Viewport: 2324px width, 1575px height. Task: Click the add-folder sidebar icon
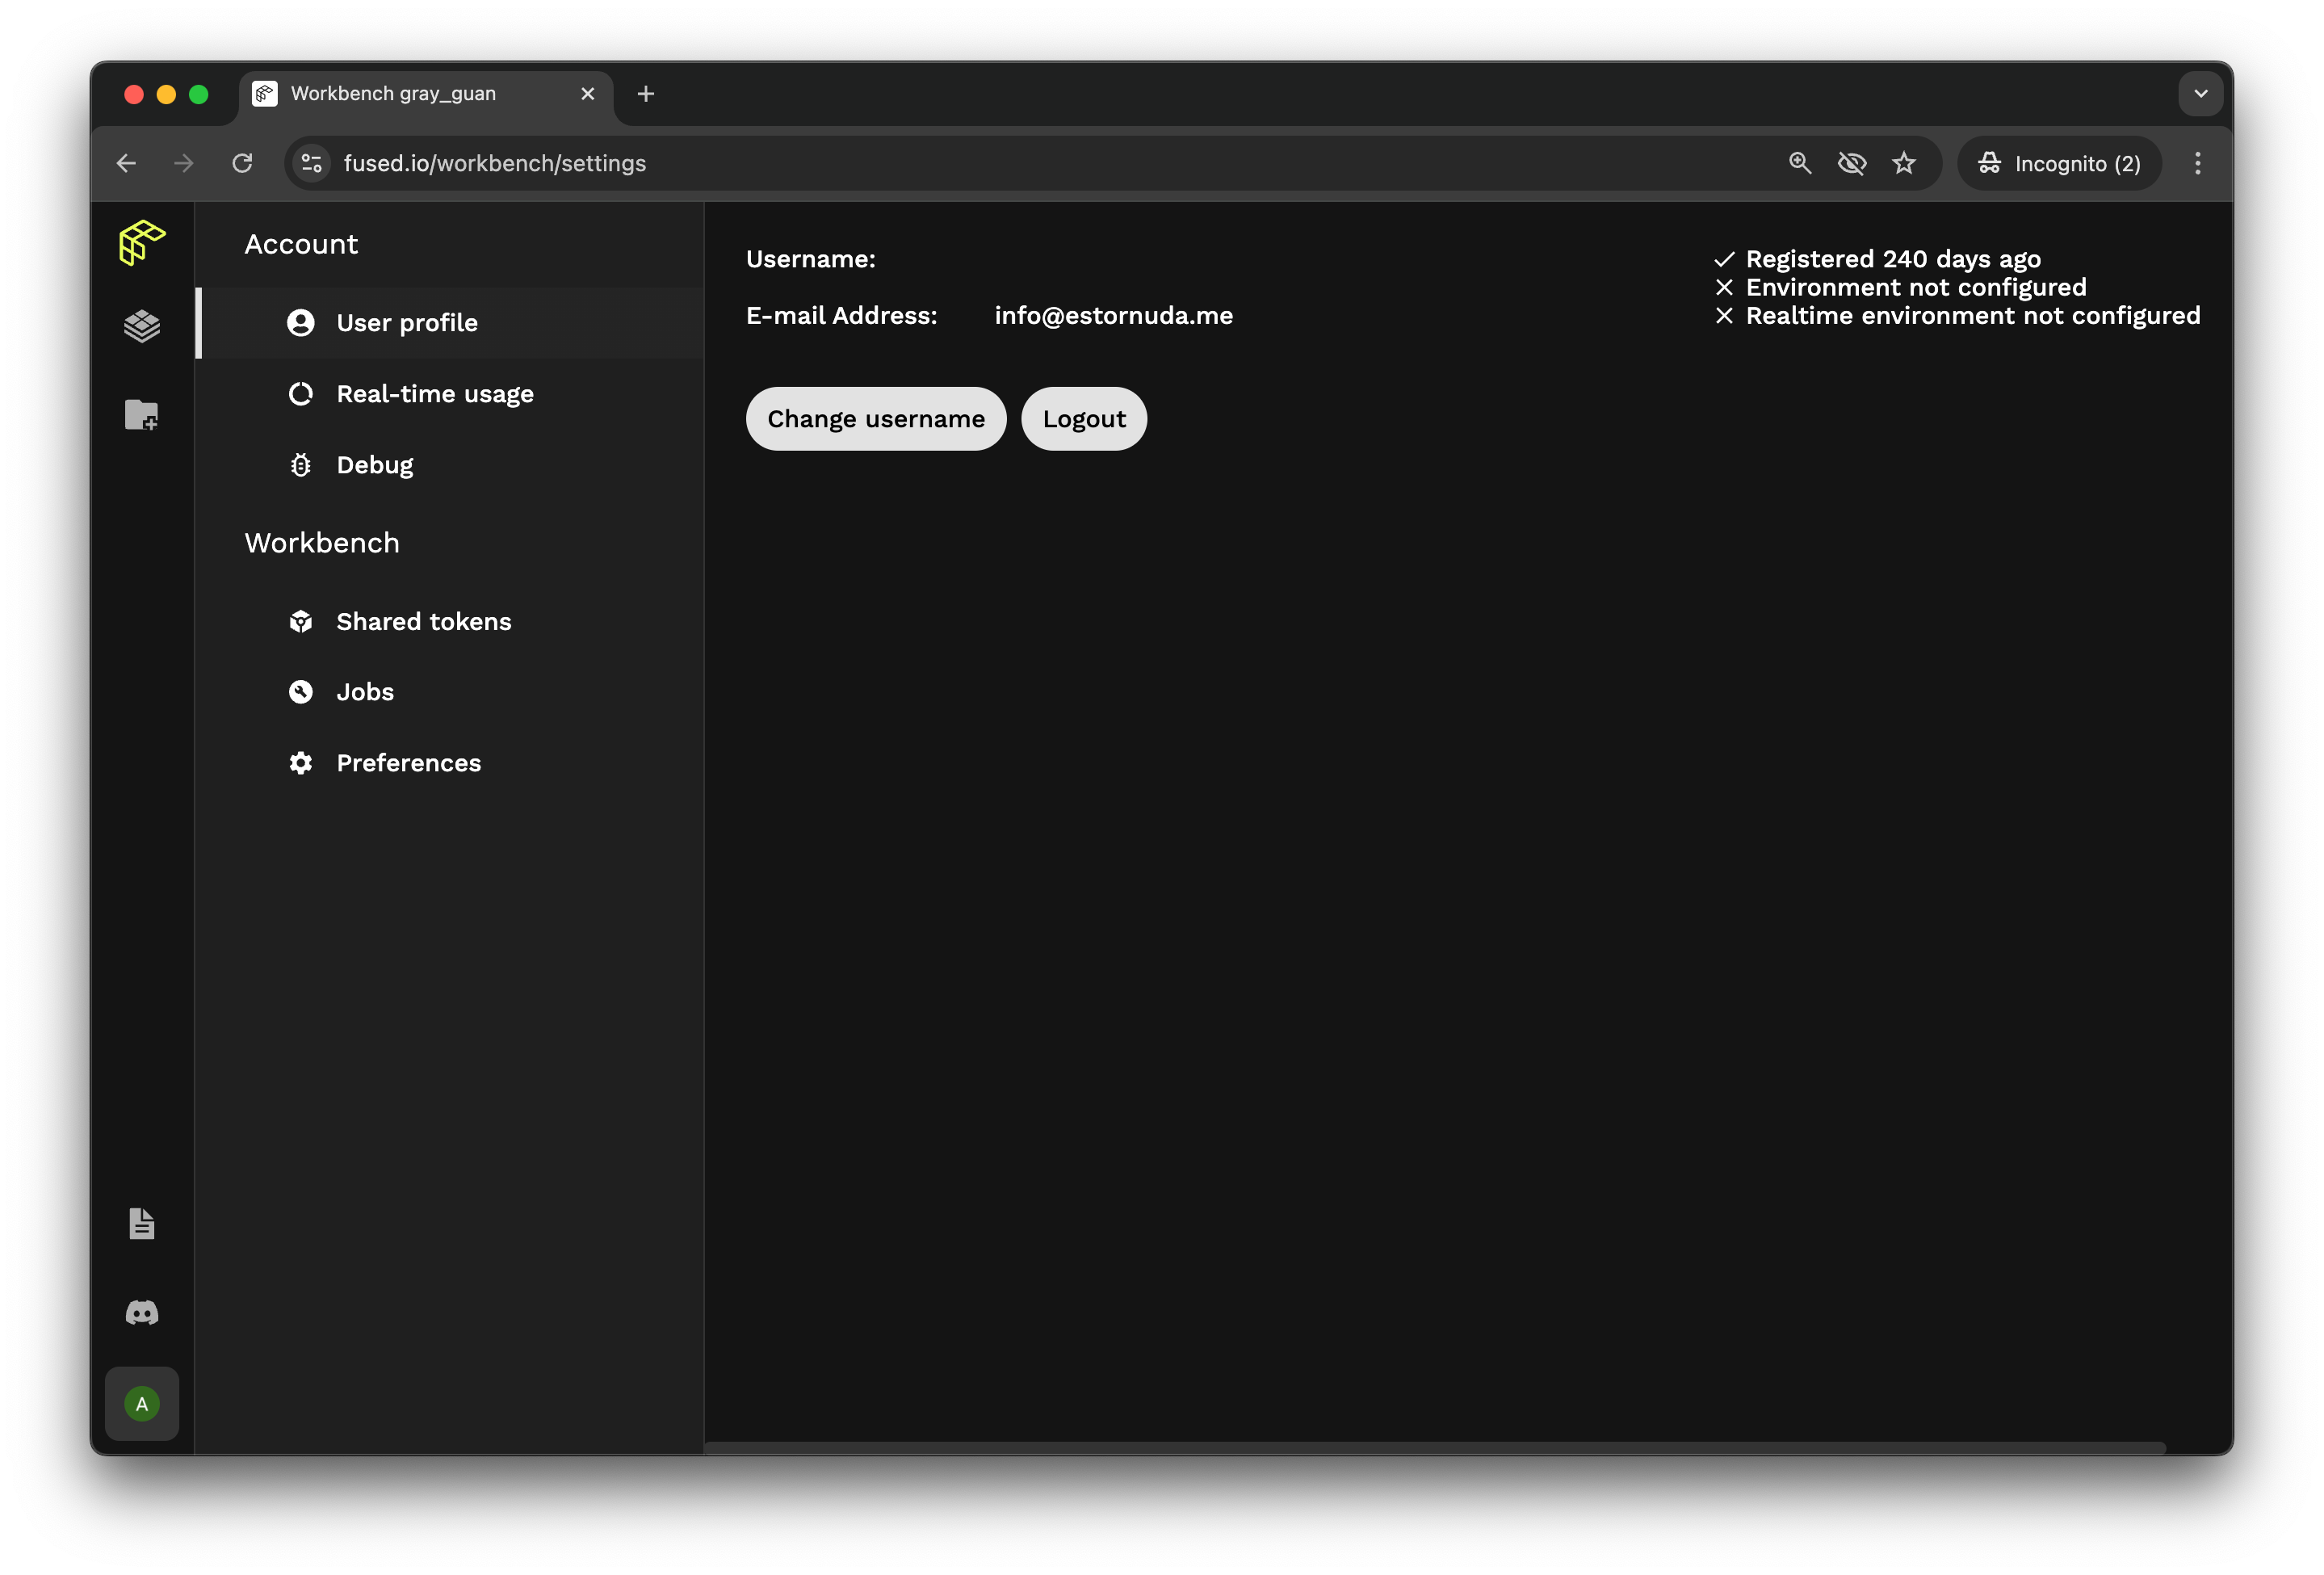[141, 414]
